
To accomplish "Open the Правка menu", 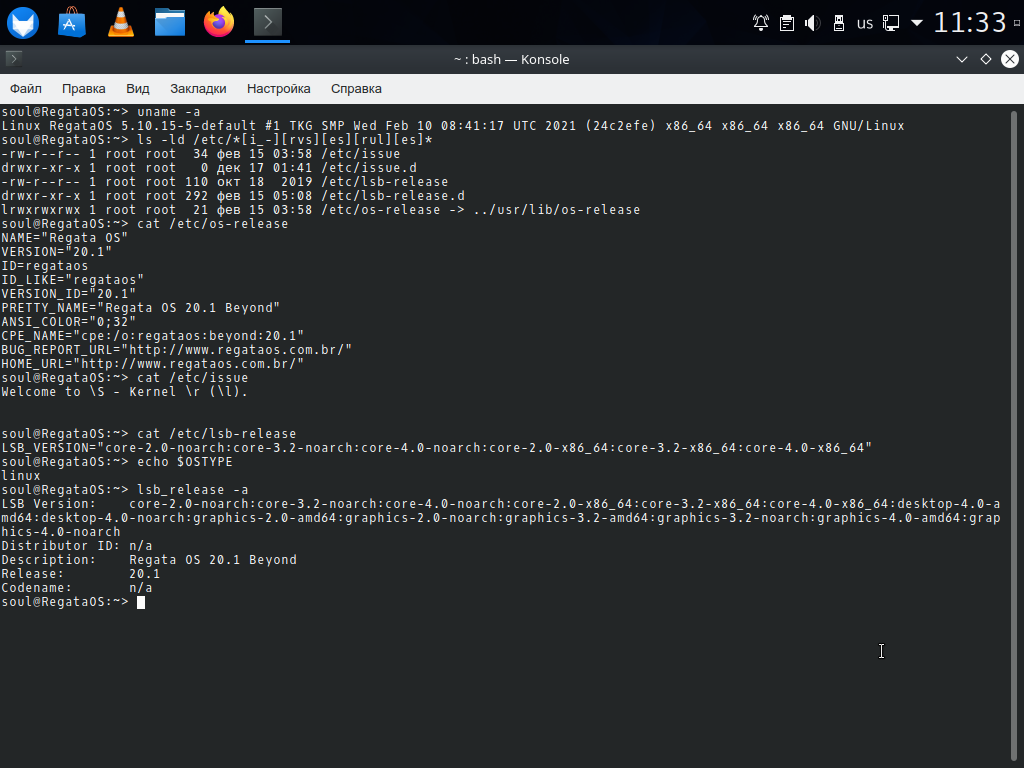I will 84,89.
